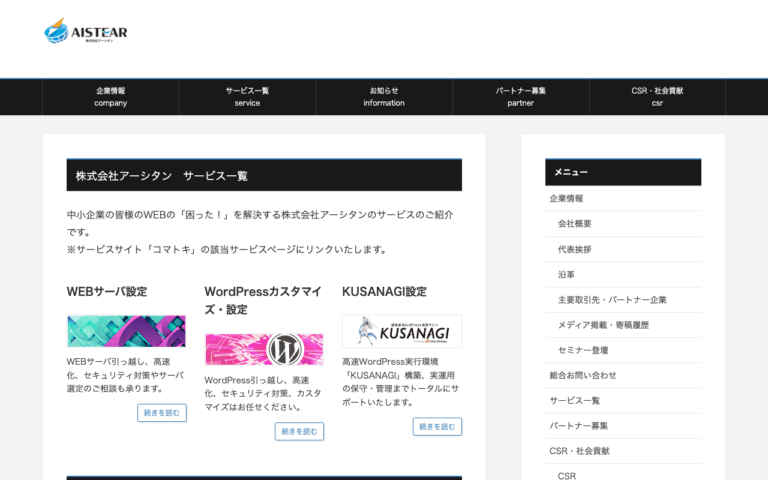Open 主要取引先・パートナー企業 sidebar link
The width and height of the screenshot is (768, 480).
pos(612,299)
